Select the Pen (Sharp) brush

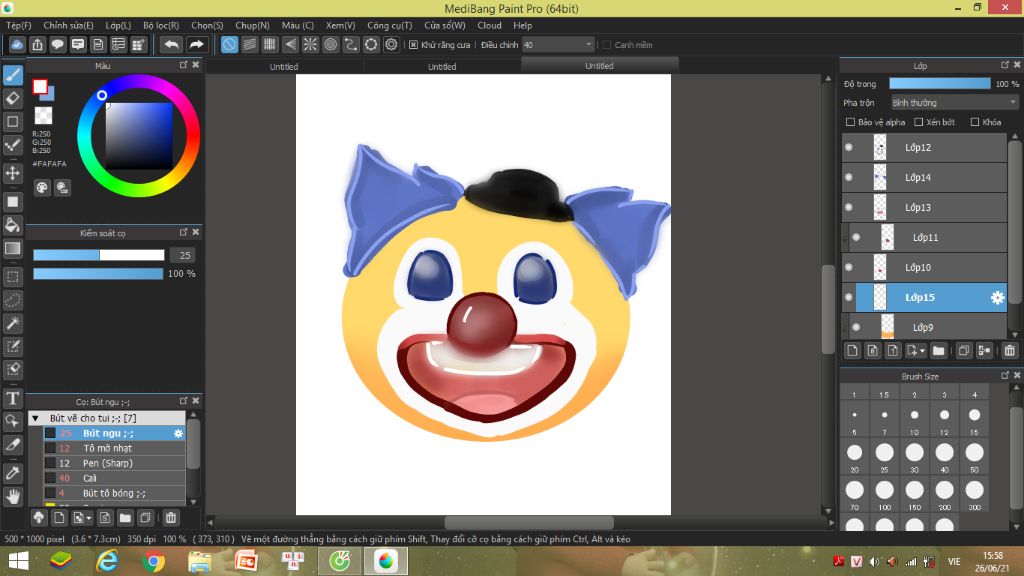(x=108, y=463)
